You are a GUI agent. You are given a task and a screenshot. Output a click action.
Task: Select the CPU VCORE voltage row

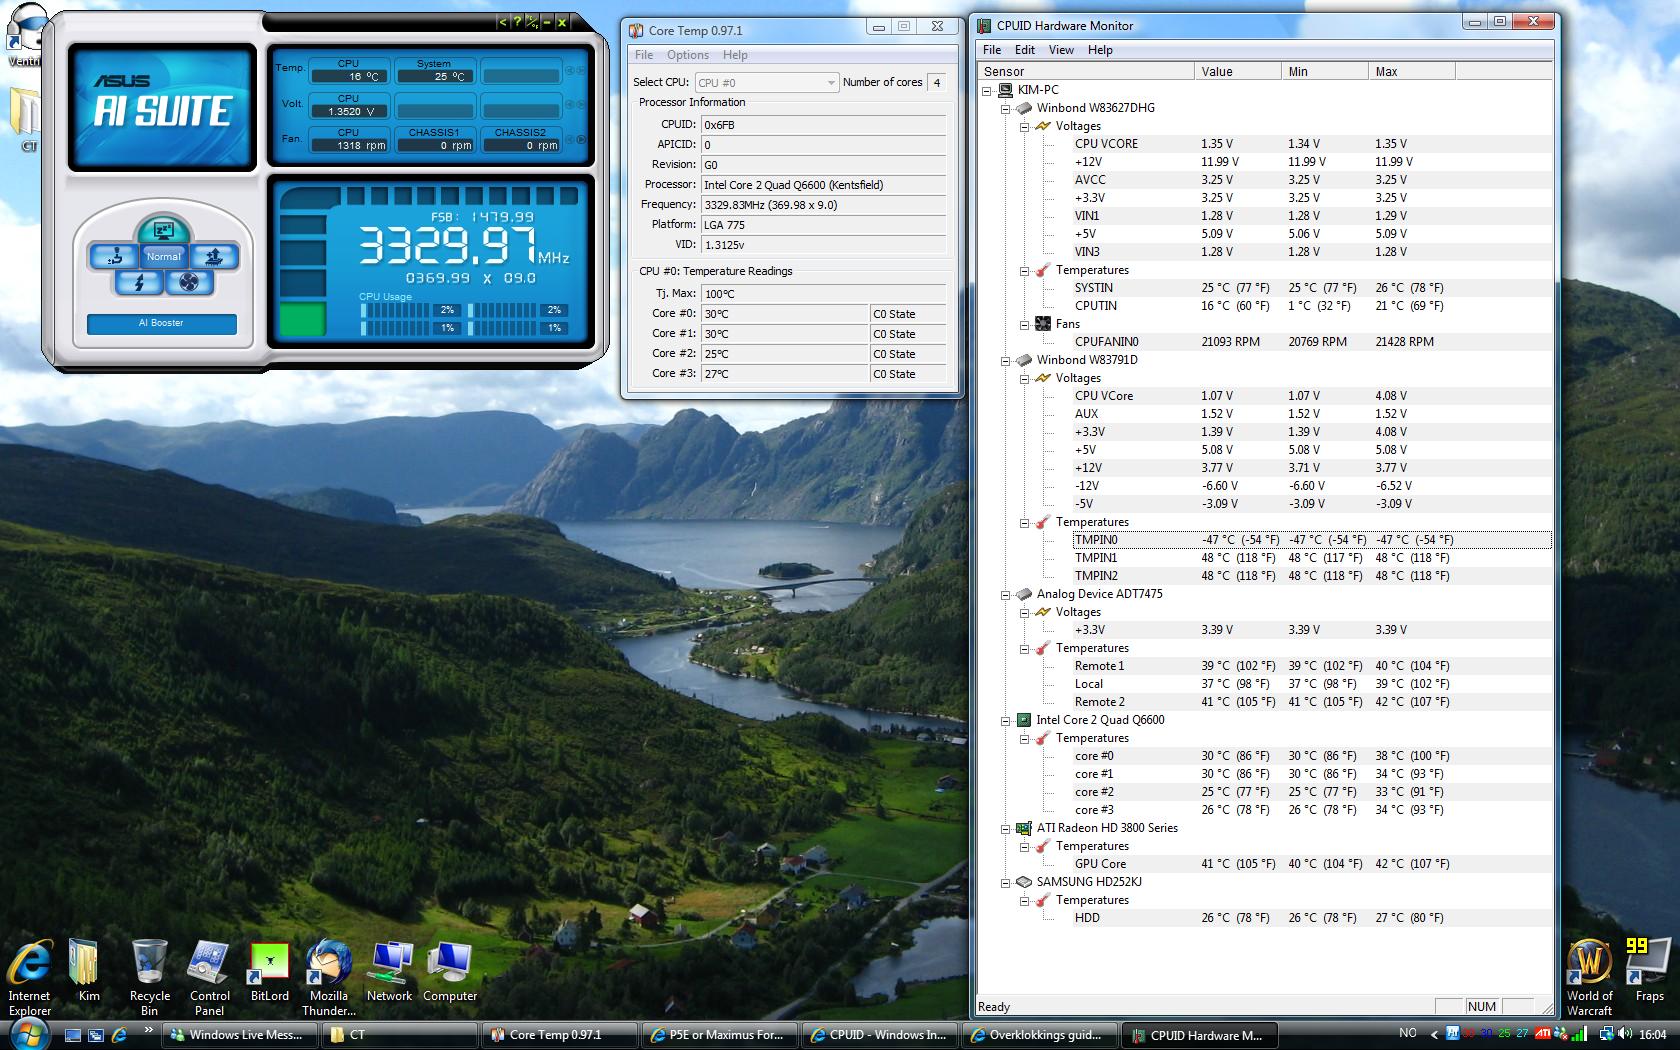click(1311, 144)
